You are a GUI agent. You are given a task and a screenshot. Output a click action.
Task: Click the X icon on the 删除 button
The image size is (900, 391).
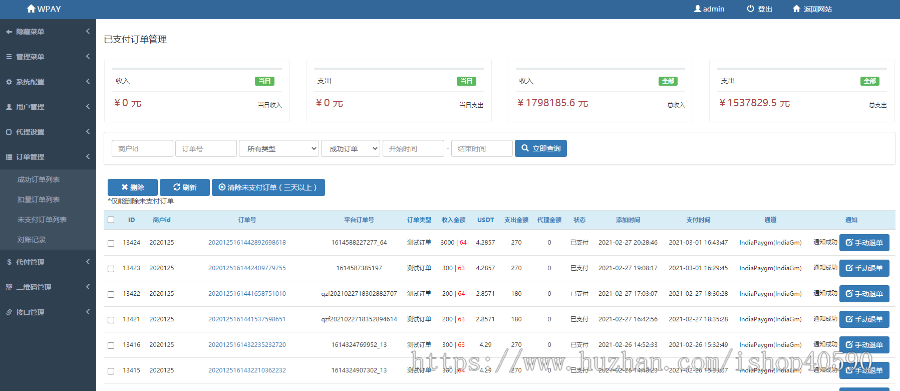click(124, 188)
